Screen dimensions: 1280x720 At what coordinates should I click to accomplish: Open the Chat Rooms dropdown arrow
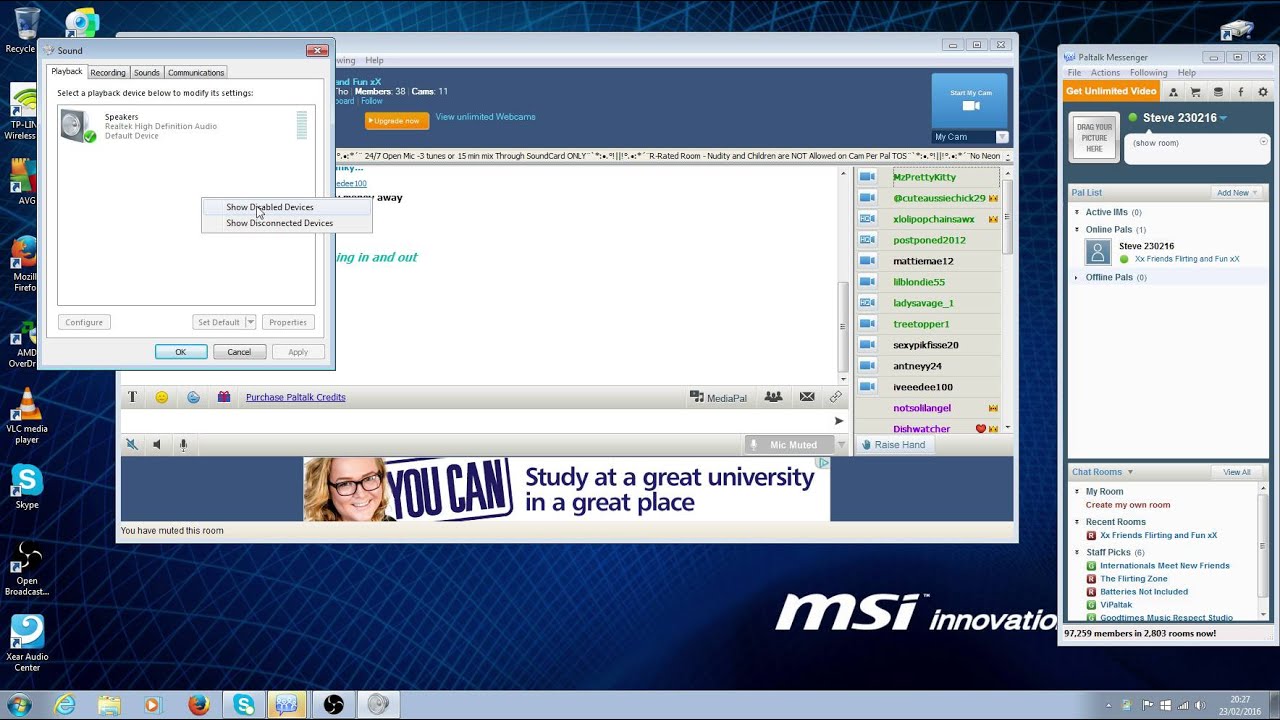[1130, 472]
